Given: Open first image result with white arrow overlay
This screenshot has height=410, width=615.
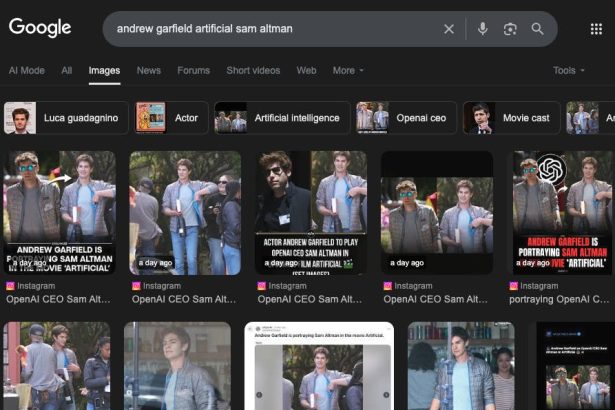Looking at the screenshot, I should (x=60, y=213).
